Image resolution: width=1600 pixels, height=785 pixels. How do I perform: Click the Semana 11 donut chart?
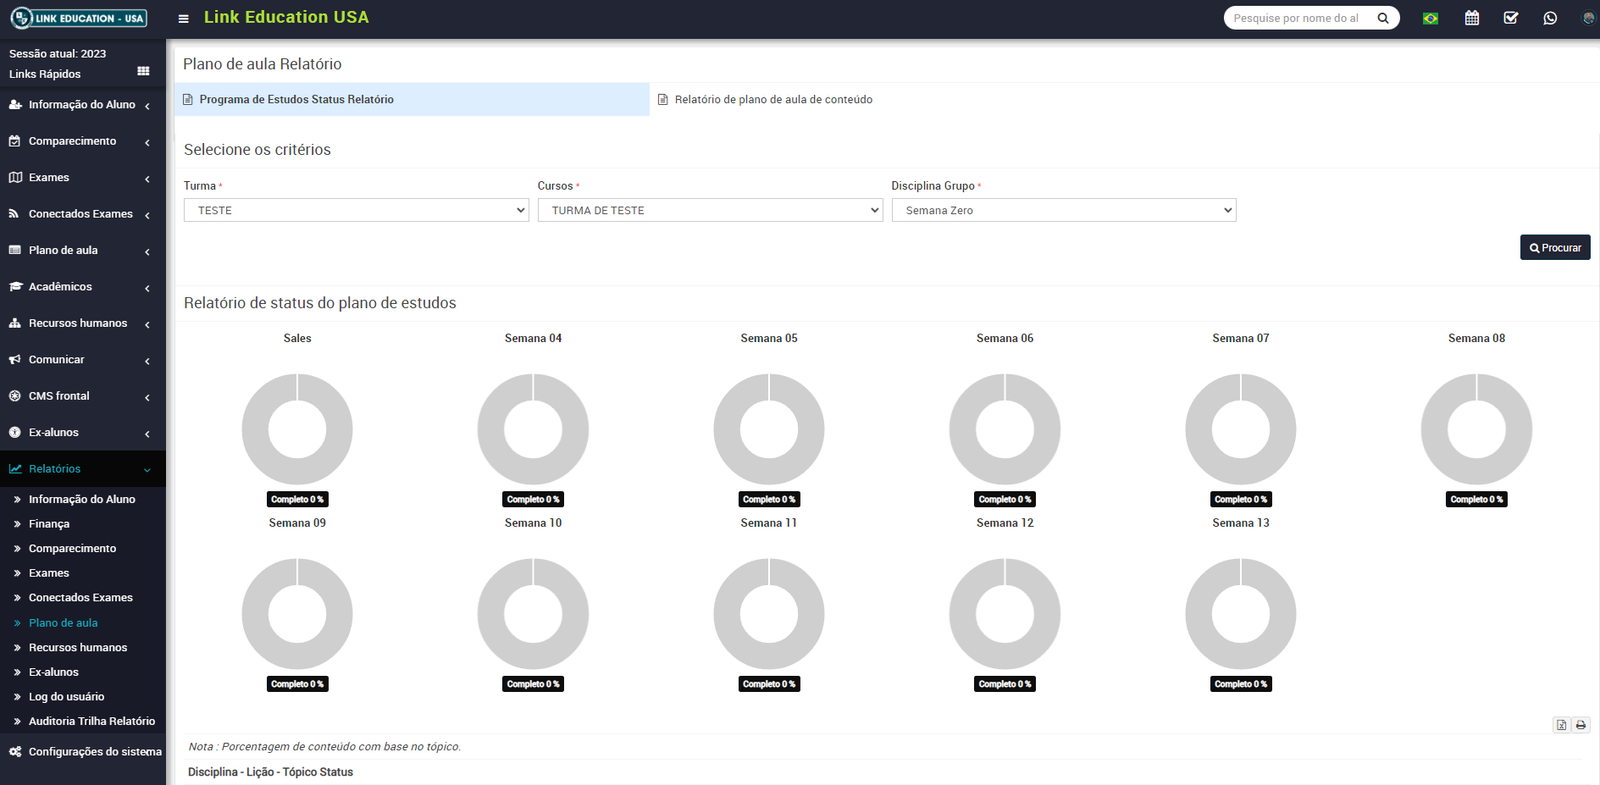click(x=769, y=614)
